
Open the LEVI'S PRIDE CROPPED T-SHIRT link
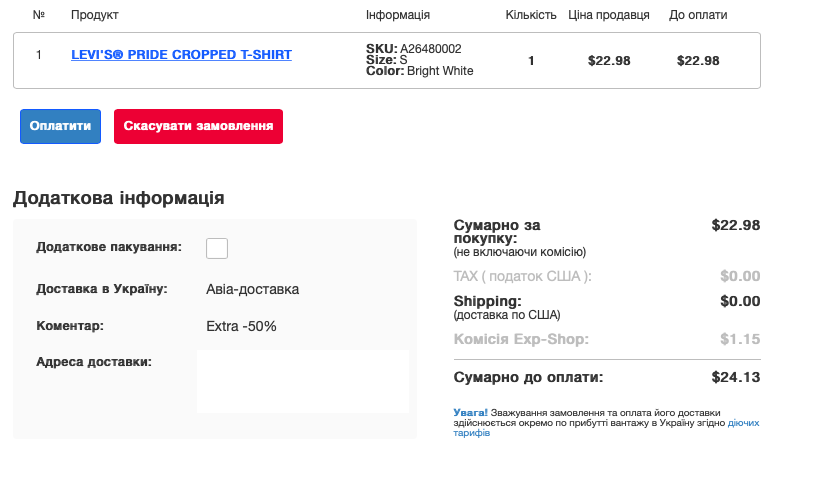182,55
